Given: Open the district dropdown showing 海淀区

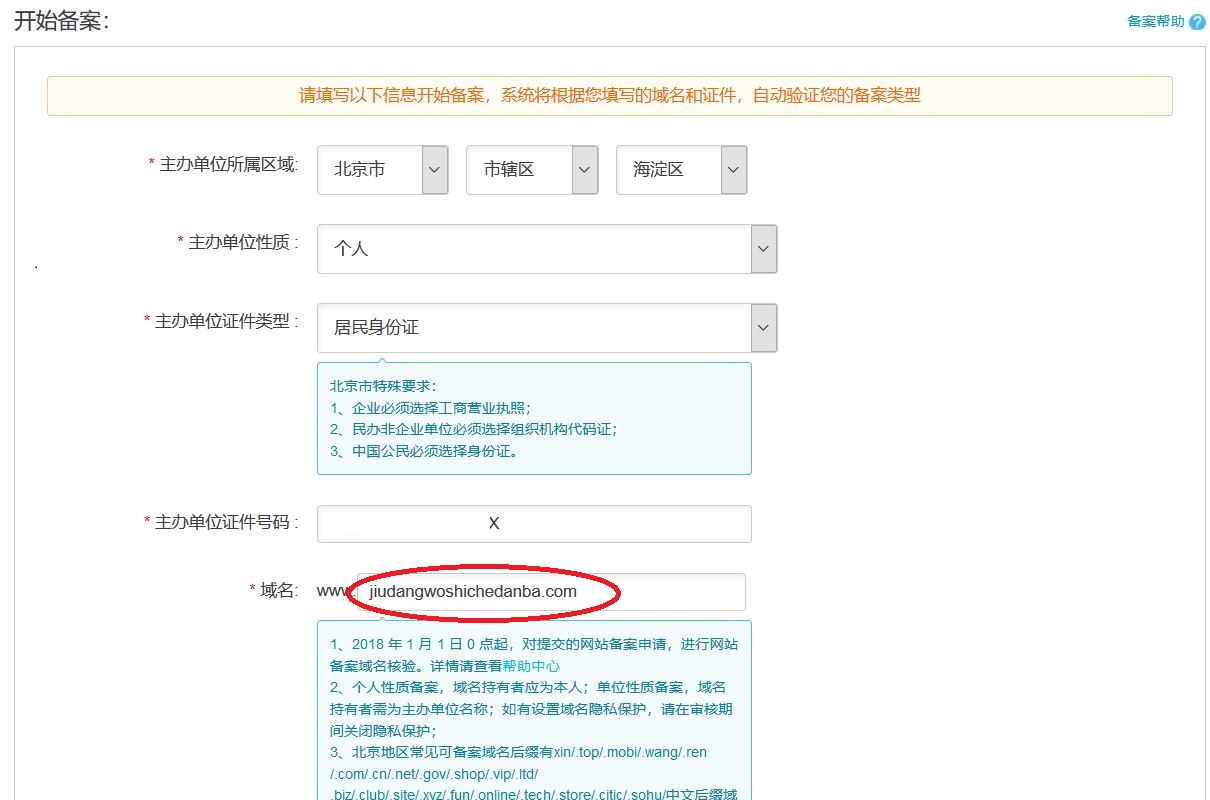Looking at the screenshot, I should (x=675, y=169).
